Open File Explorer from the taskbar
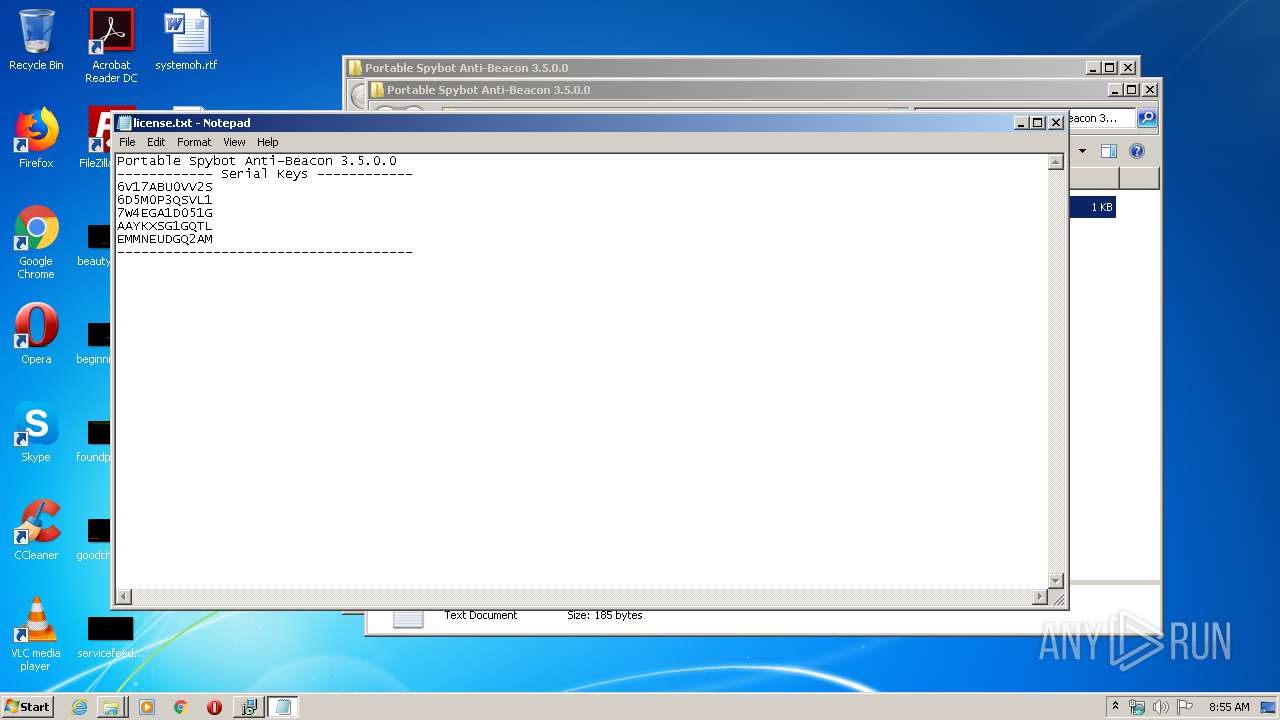Image resolution: width=1280 pixels, height=720 pixels. 111,707
